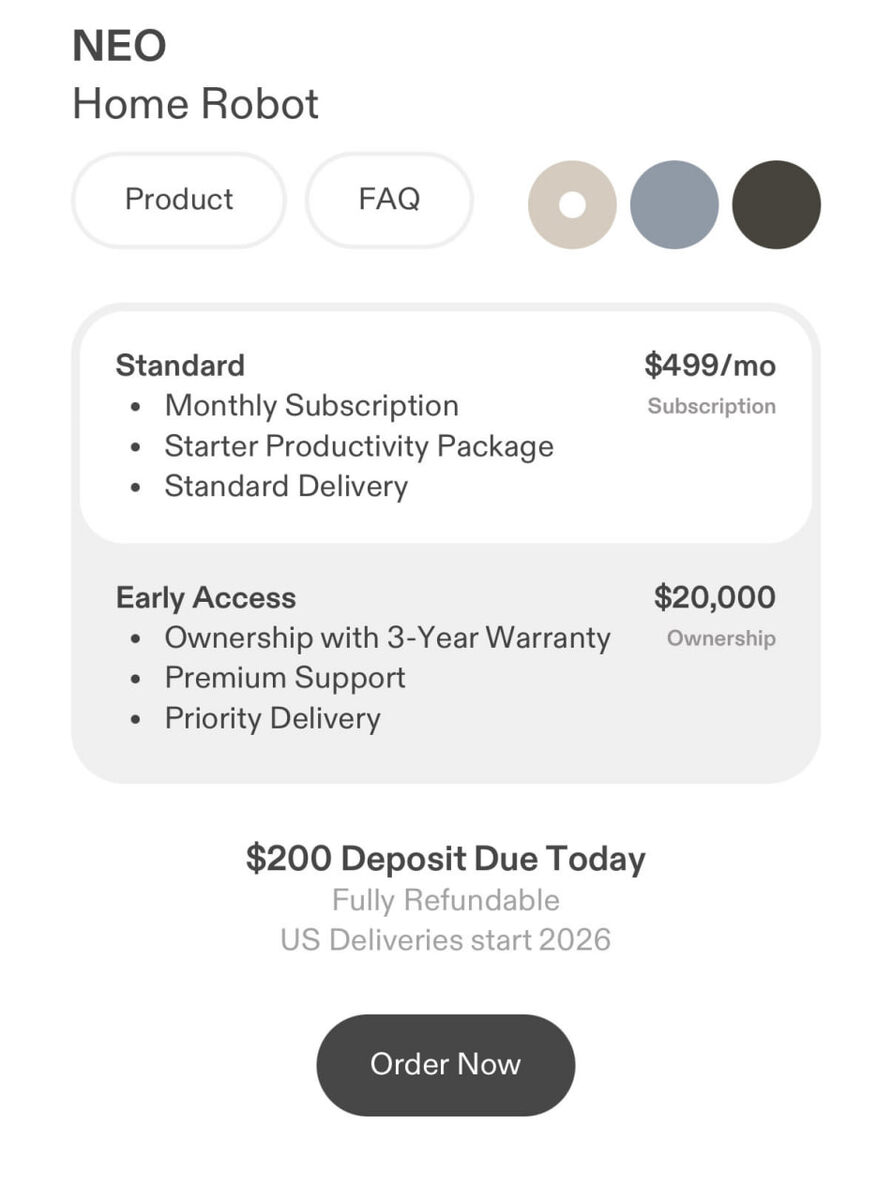This screenshot has height=1200, width=892.
Task: Click the $20,000 price
Action: point(715,598)
